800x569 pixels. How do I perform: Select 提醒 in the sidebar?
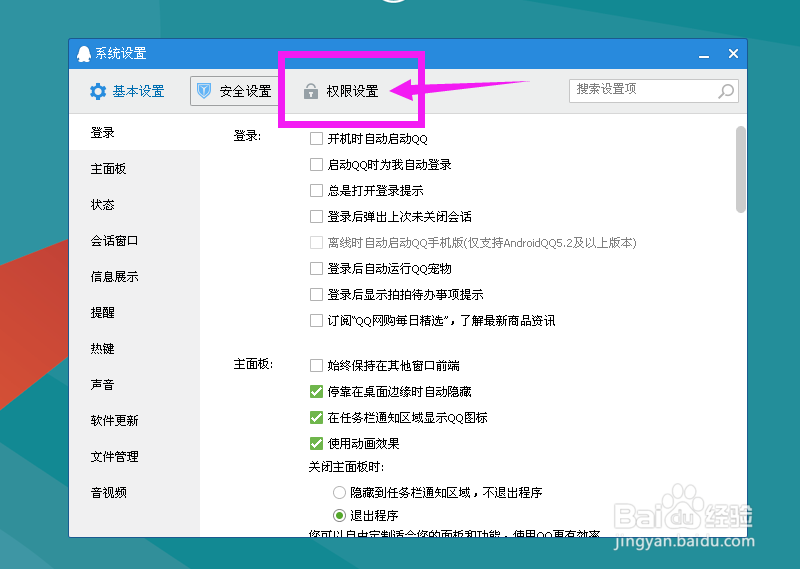coord(135,312)
